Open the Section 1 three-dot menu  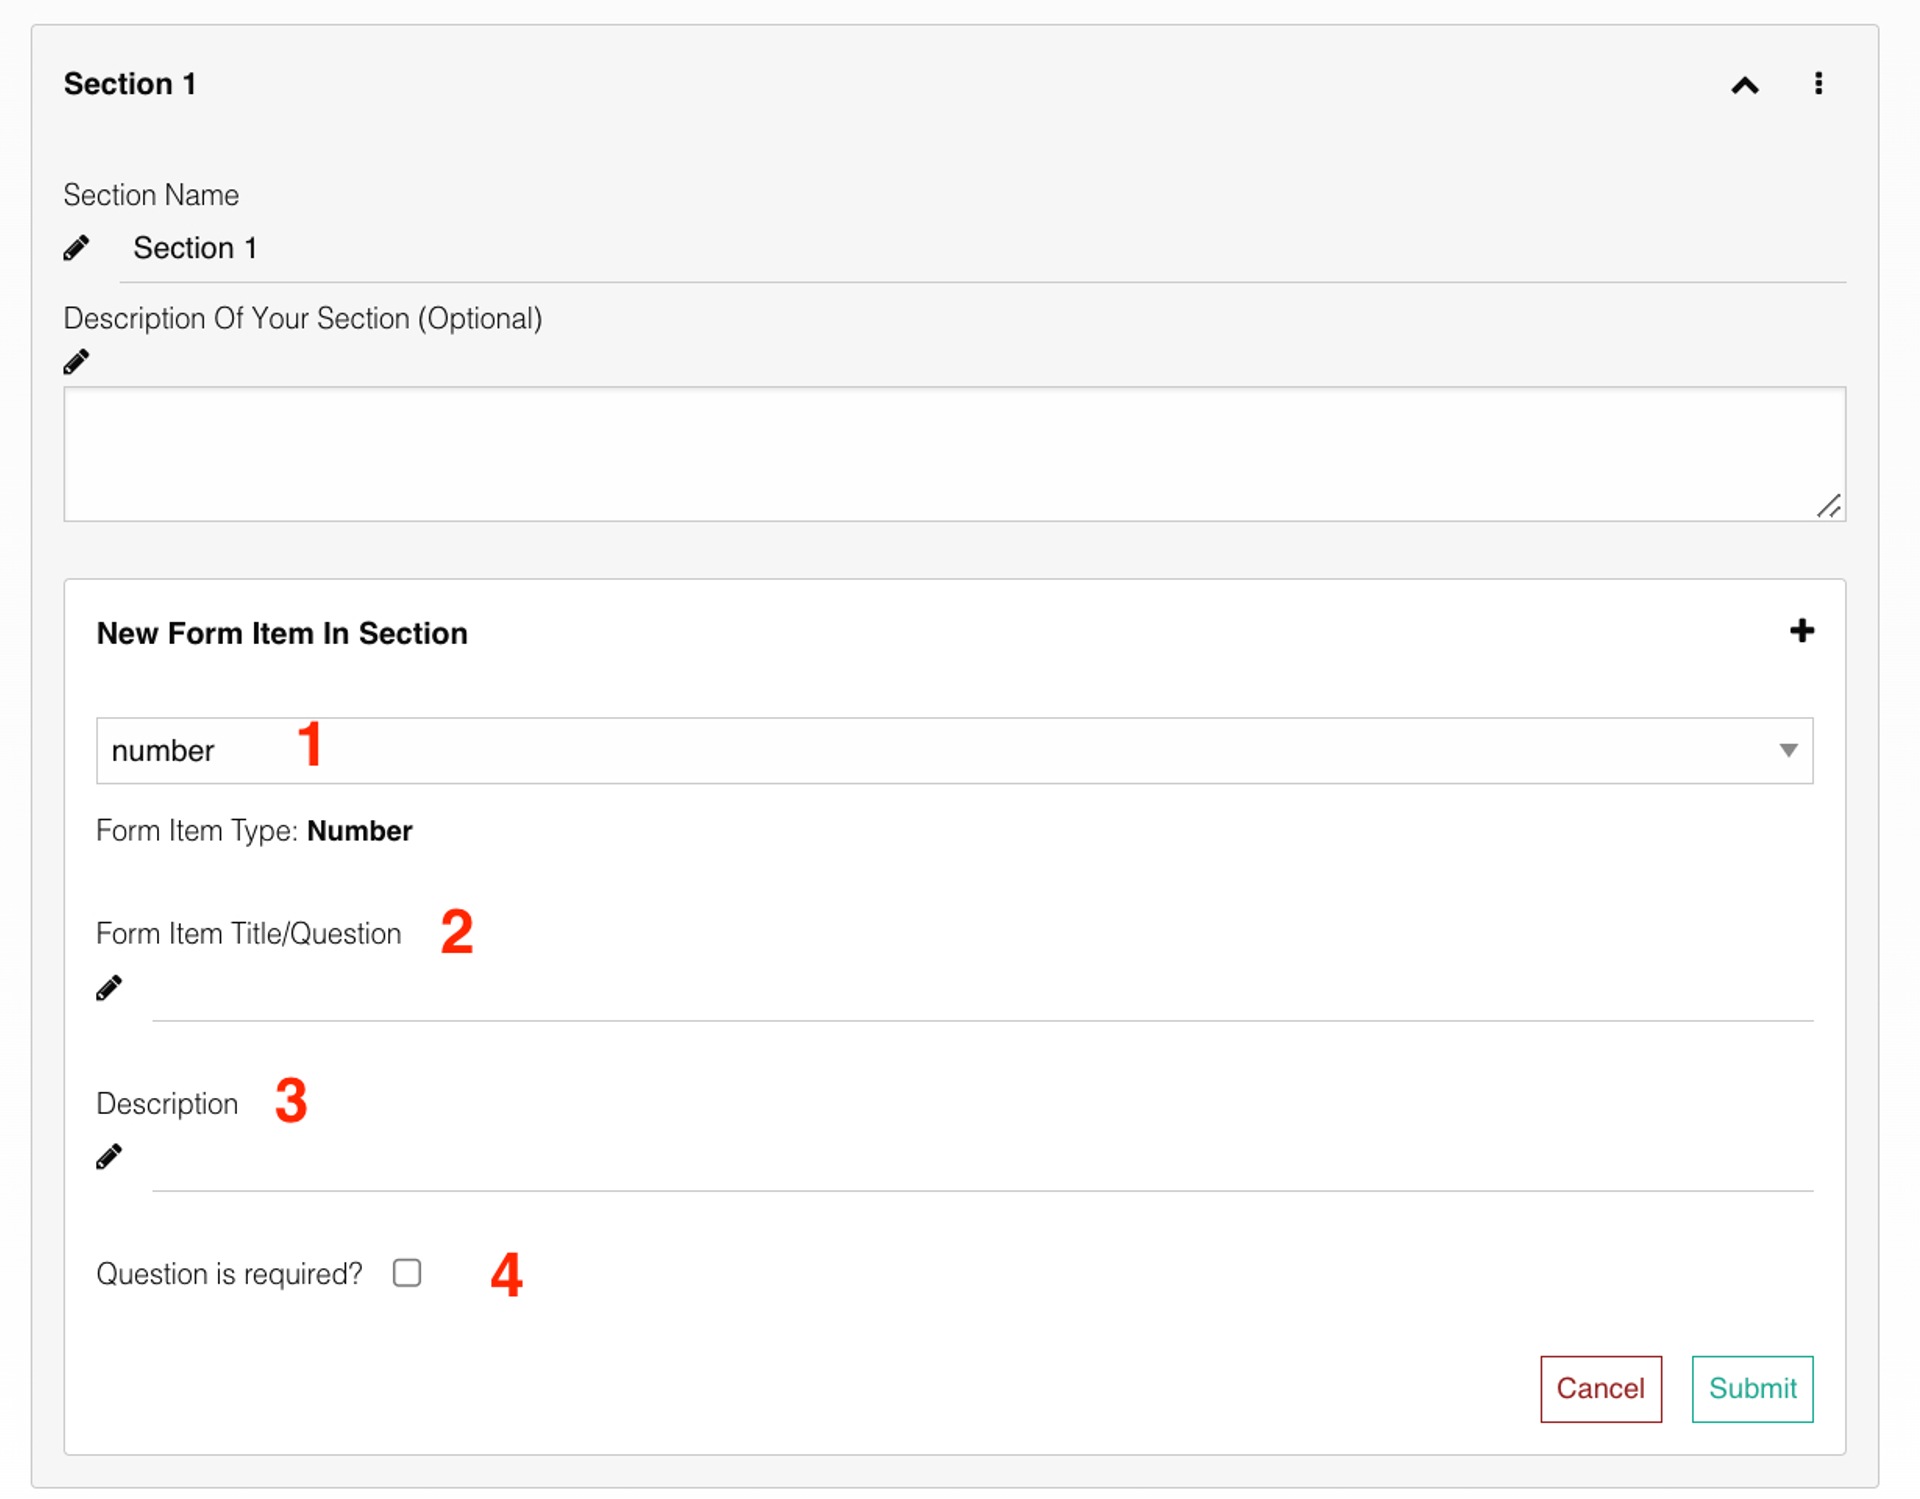(x=1818, y=84)
